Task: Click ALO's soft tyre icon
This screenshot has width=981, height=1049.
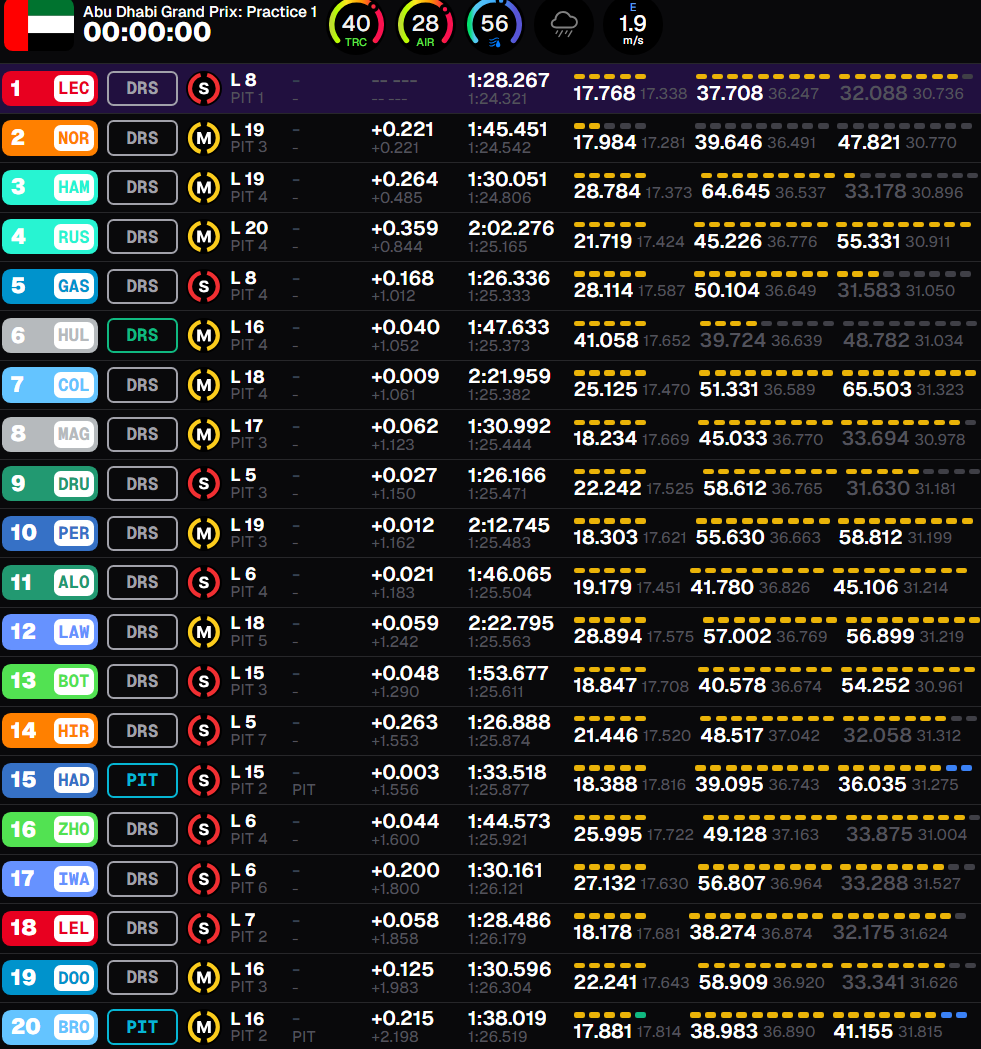Action: pos(204,583)
